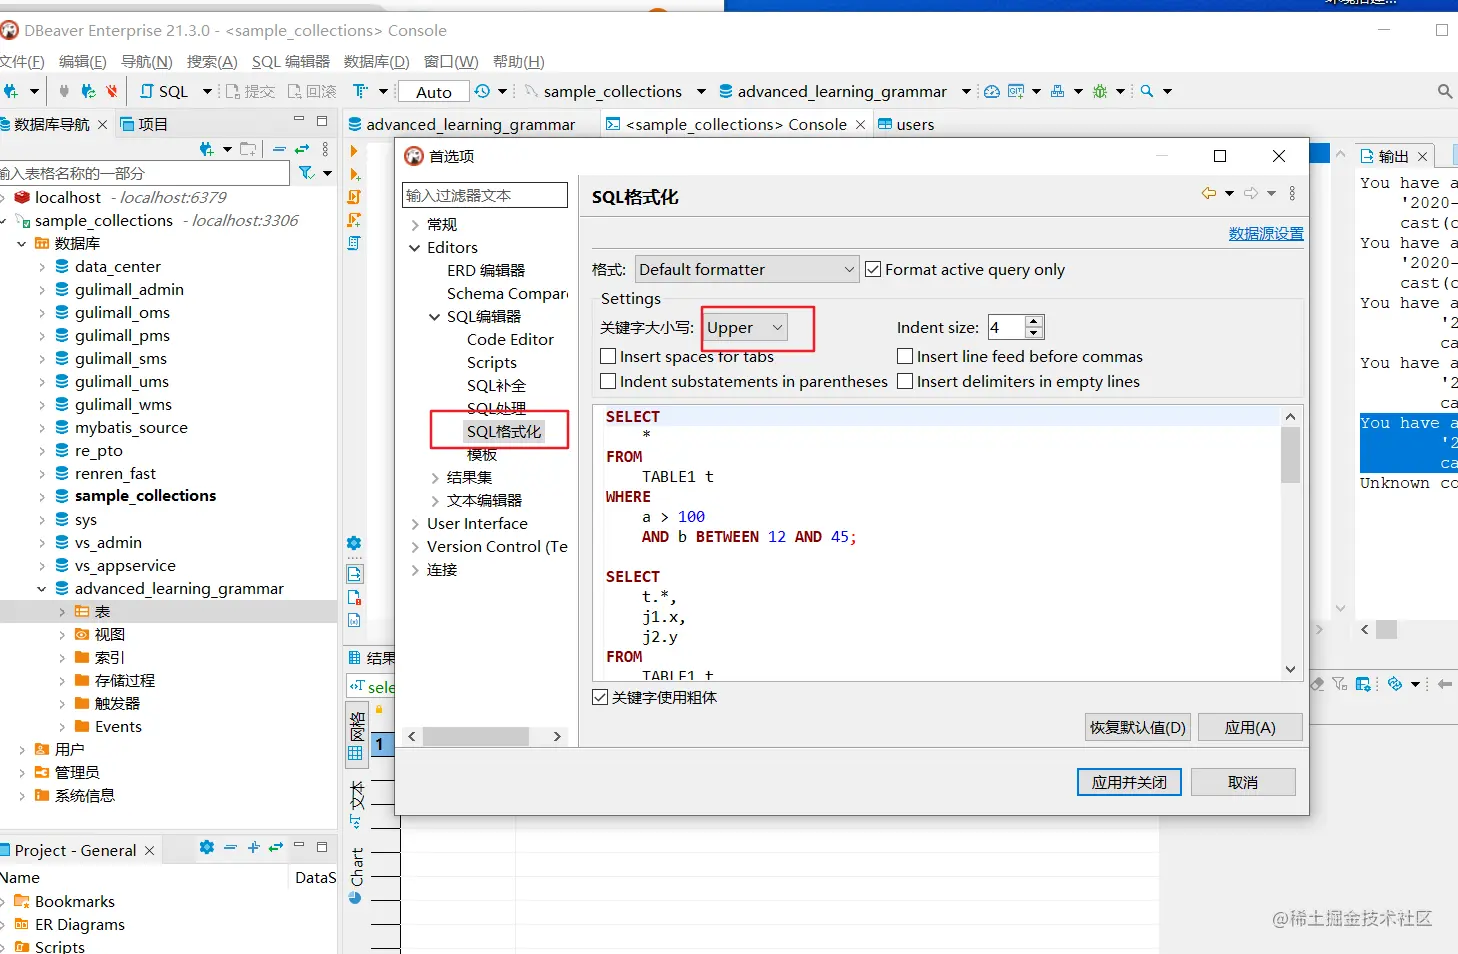1458x954 pixels.
Task: Enable Indent substatements in parentheses
Action: tap(608, 381)
